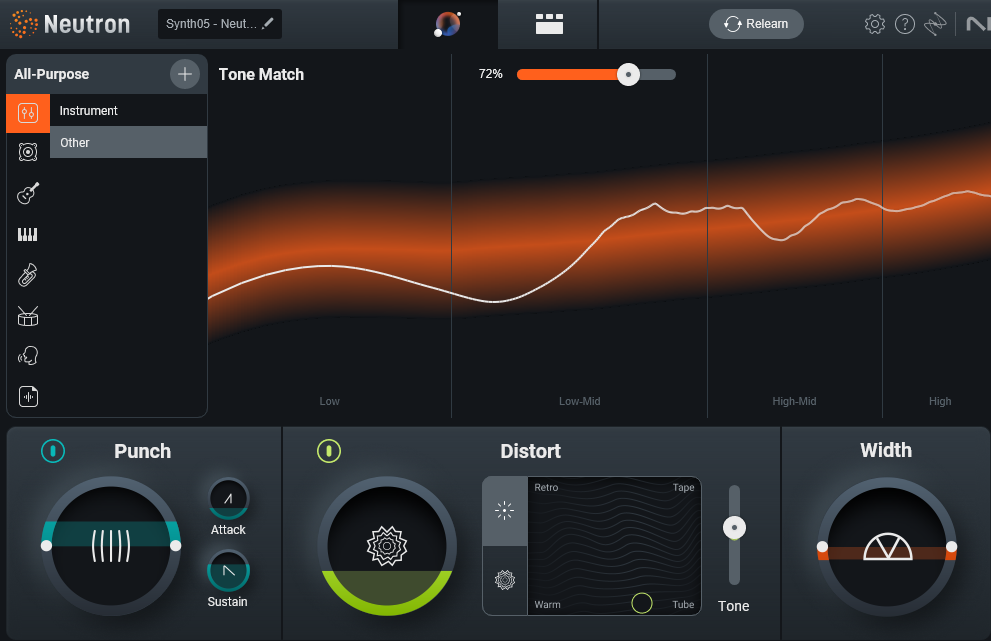
Task: Select the Vocals head category icon
Action: (28, 356)
